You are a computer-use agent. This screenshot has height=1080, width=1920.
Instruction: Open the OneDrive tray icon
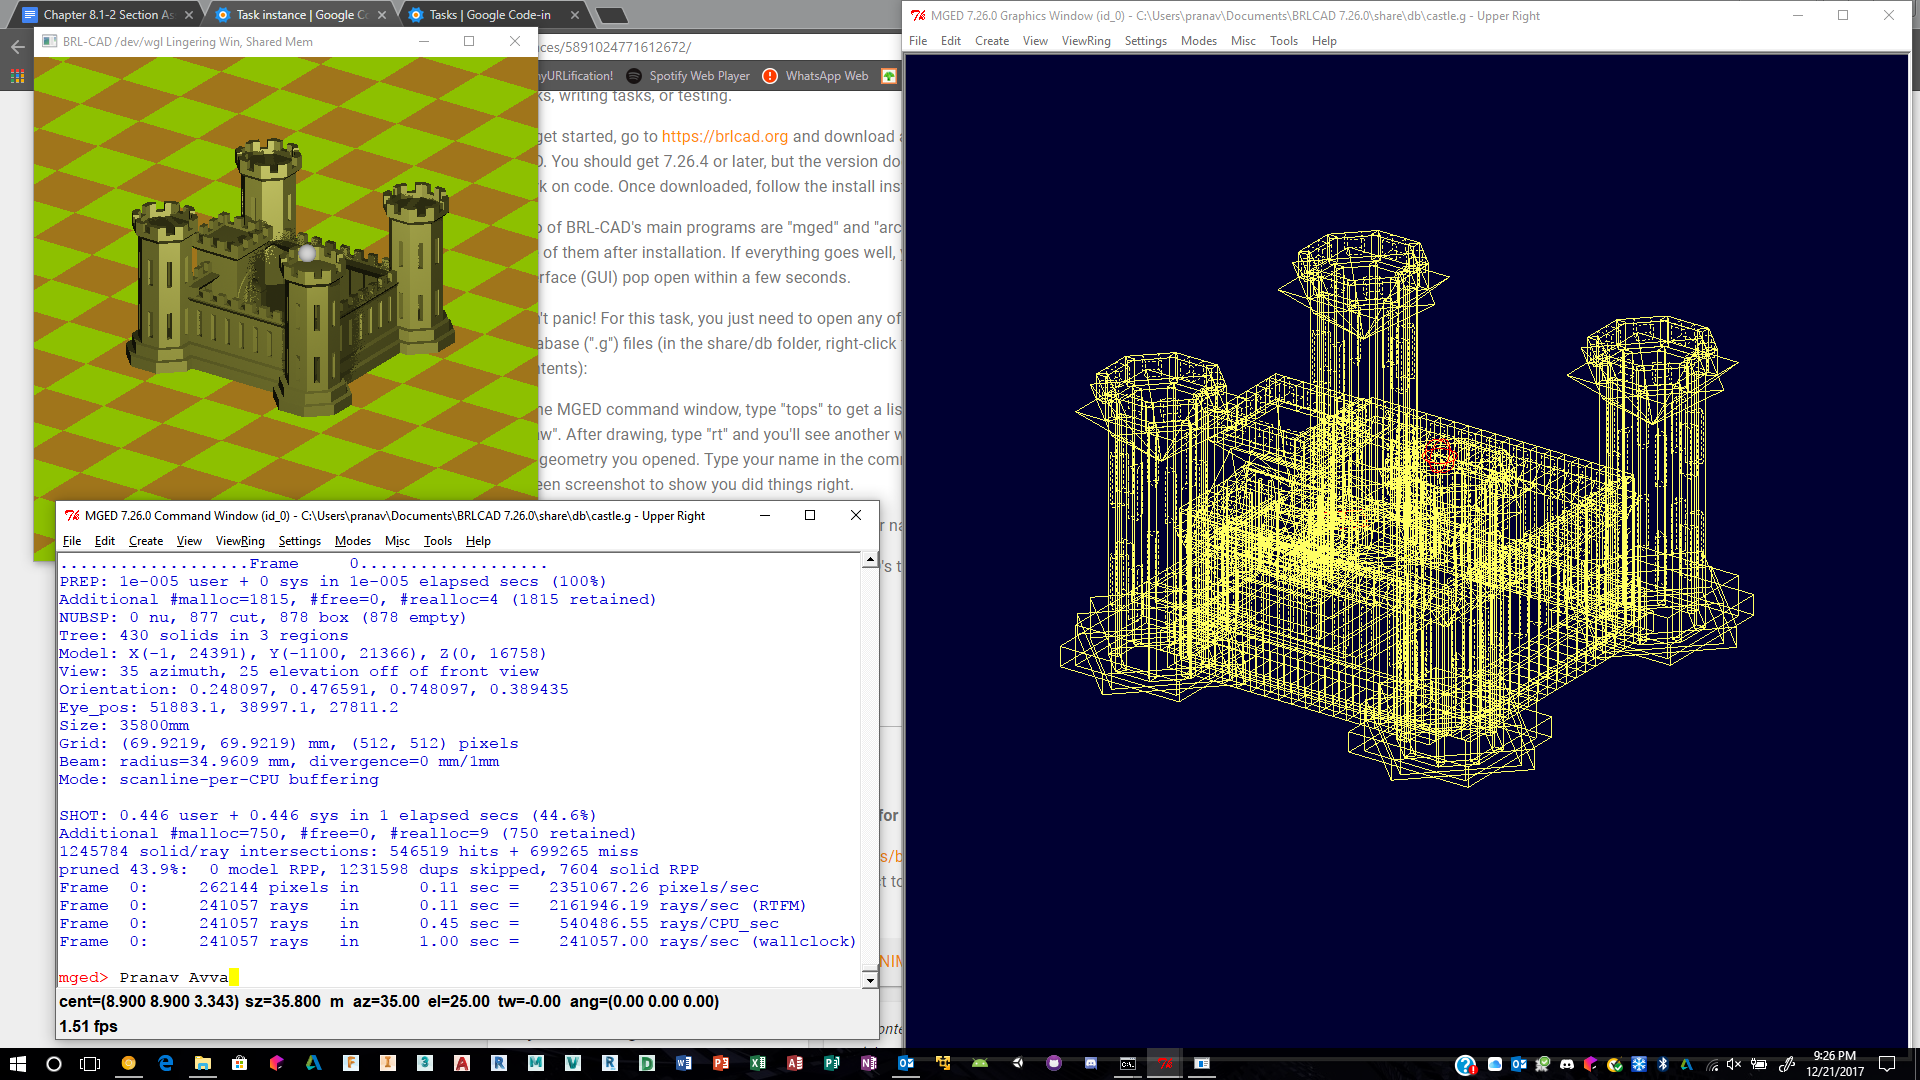[x=1494, y=1064]
